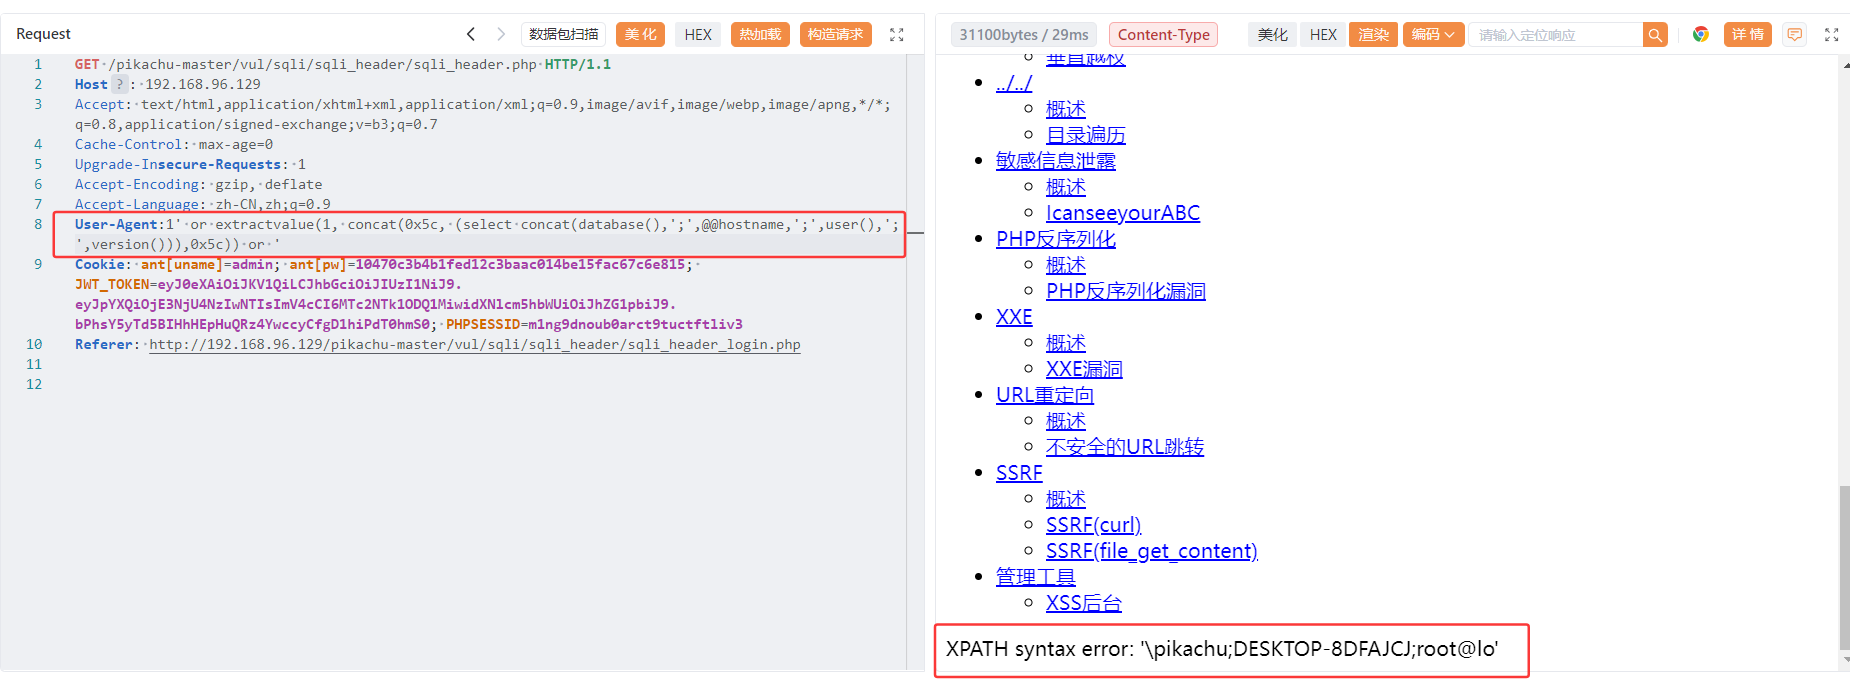Click the User-Agent header line
The height and width of the screenshot is (683, 1850).
point(486,234)
